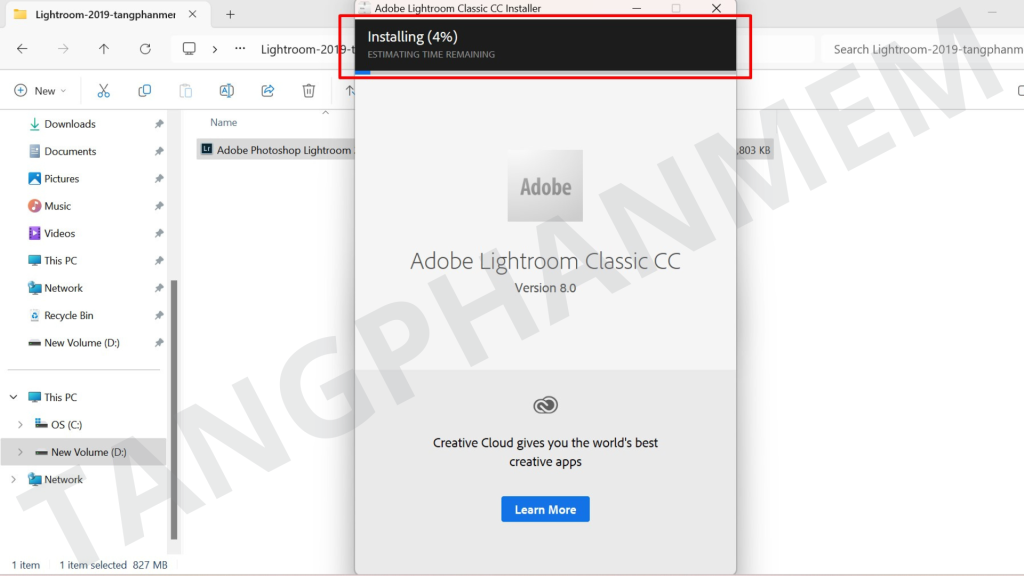Click the installer progress bar
Image resolution: width=1024 pixels, height=576 pixels.
point(545,72)
